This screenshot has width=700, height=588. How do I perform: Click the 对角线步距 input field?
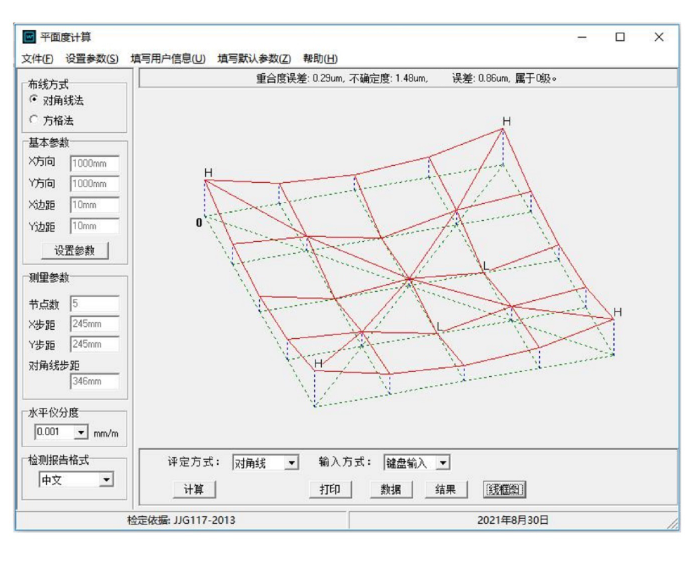95,381
